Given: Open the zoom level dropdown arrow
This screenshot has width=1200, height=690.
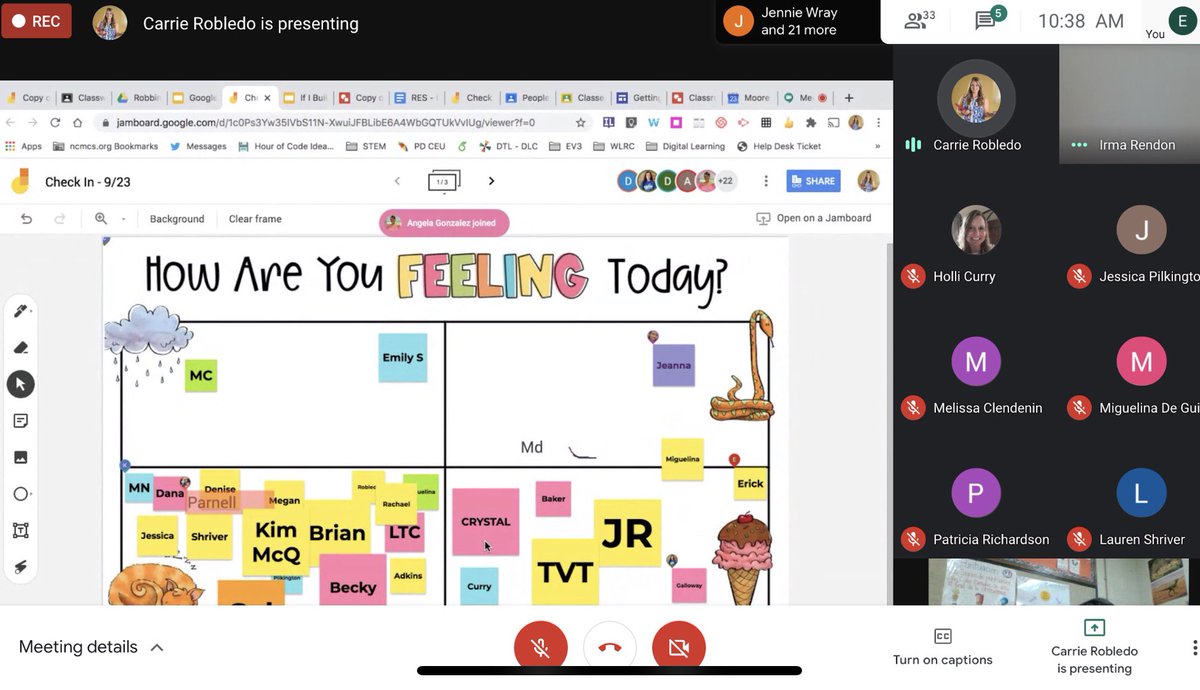Looking at the screenshot, I should coord(124,219).
